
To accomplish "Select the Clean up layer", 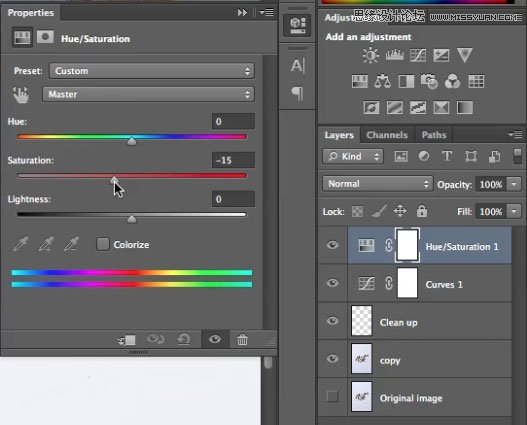I will (430, 321).
